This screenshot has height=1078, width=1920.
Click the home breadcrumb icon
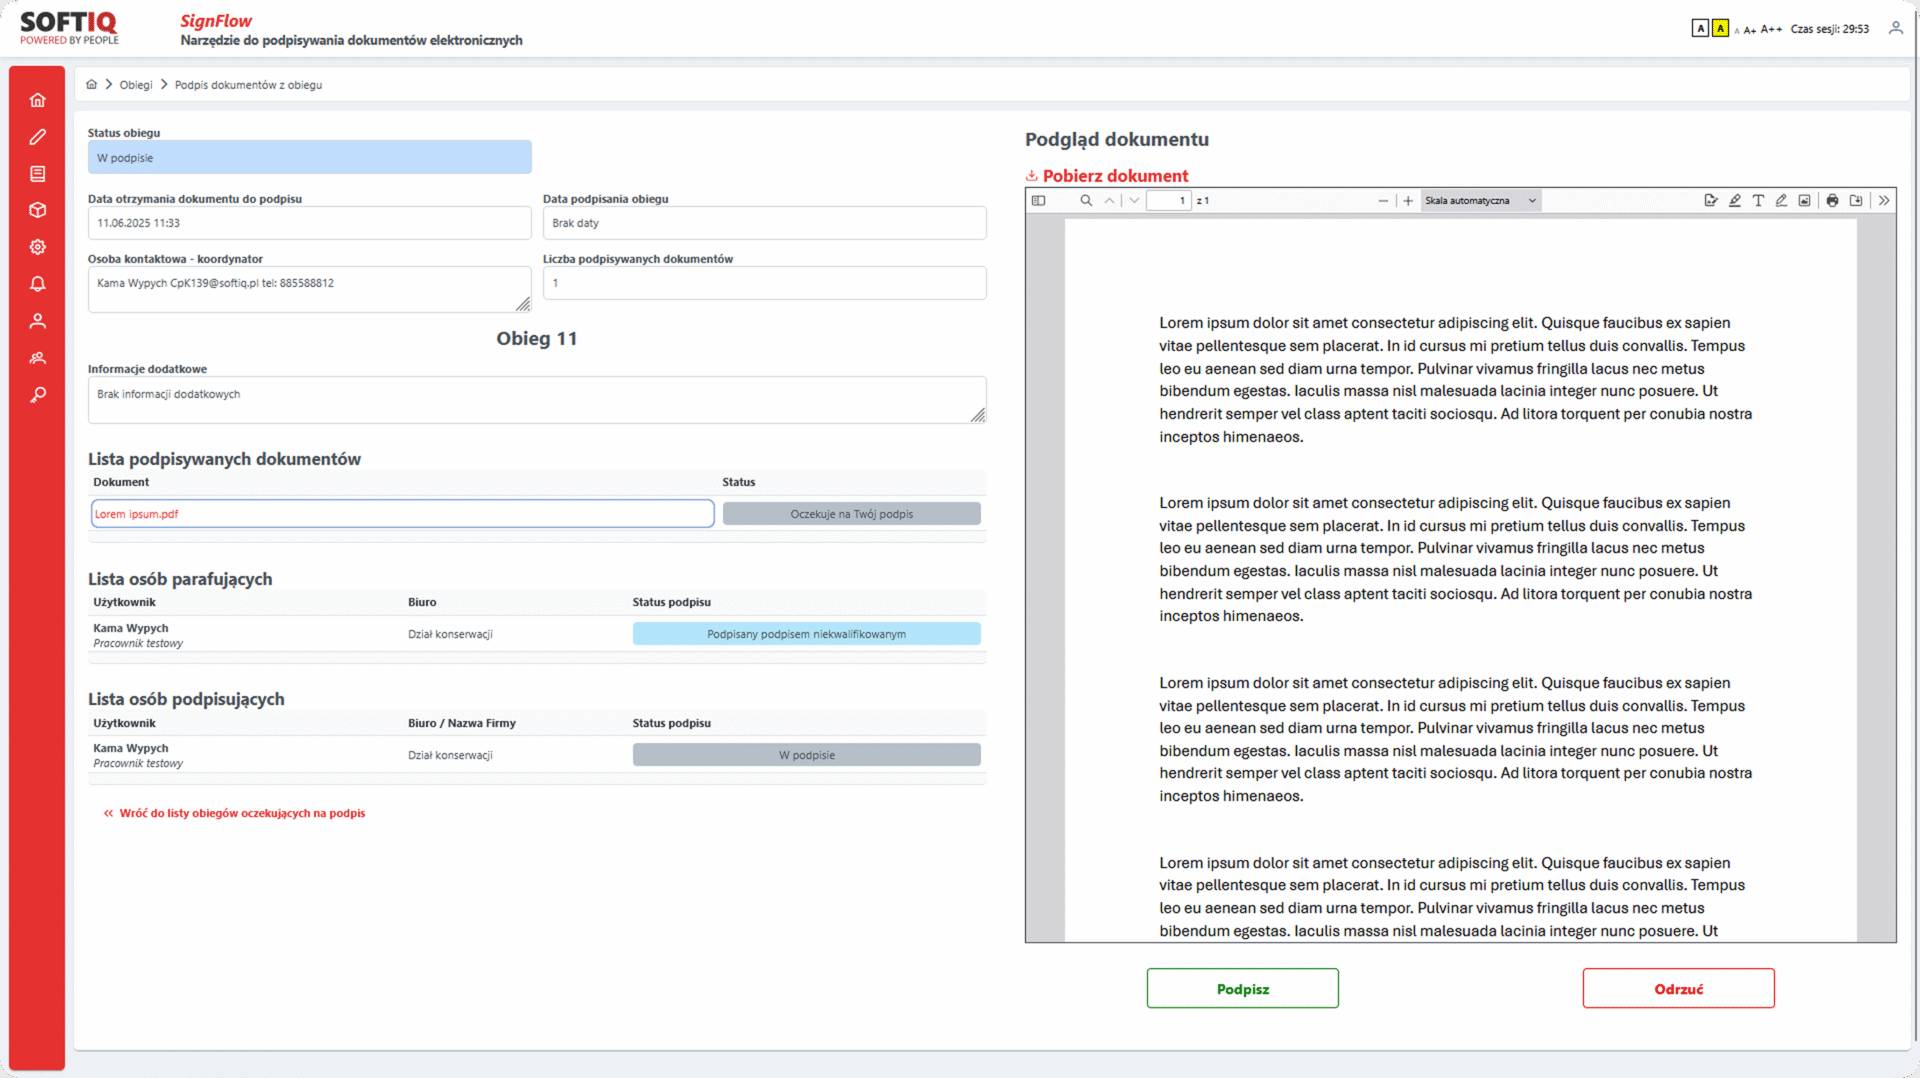[x=92, y=85]
